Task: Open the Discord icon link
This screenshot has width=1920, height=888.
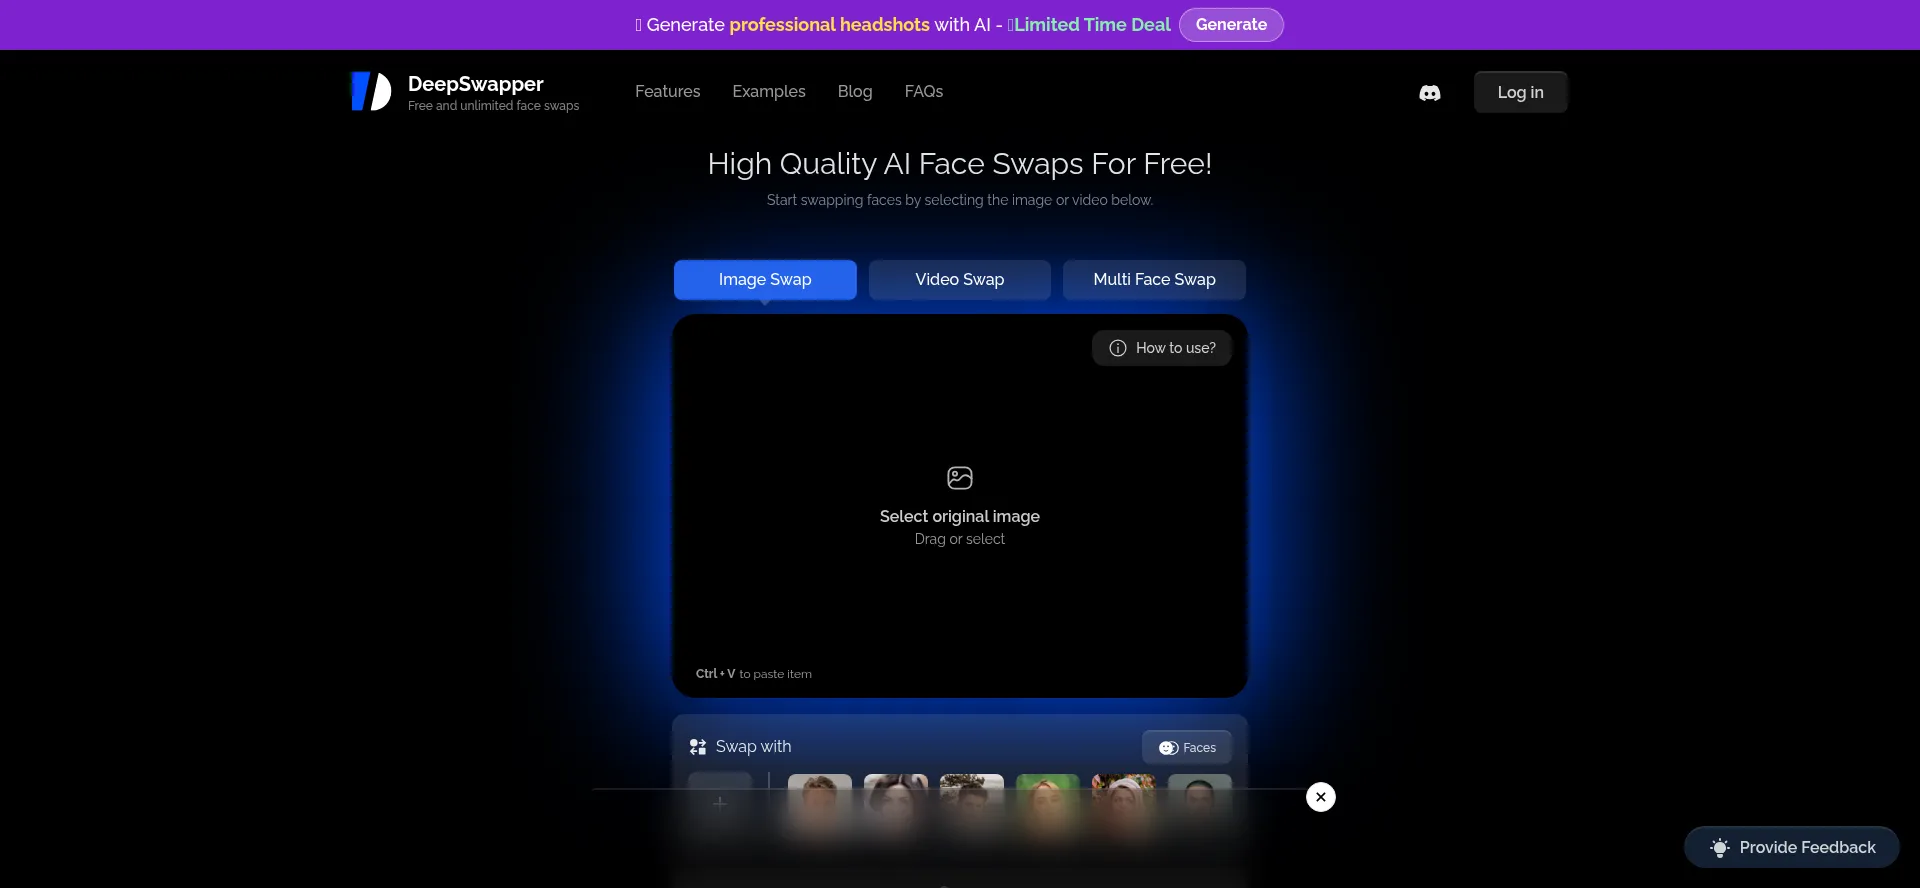Action: click(x=1430, y=92)
